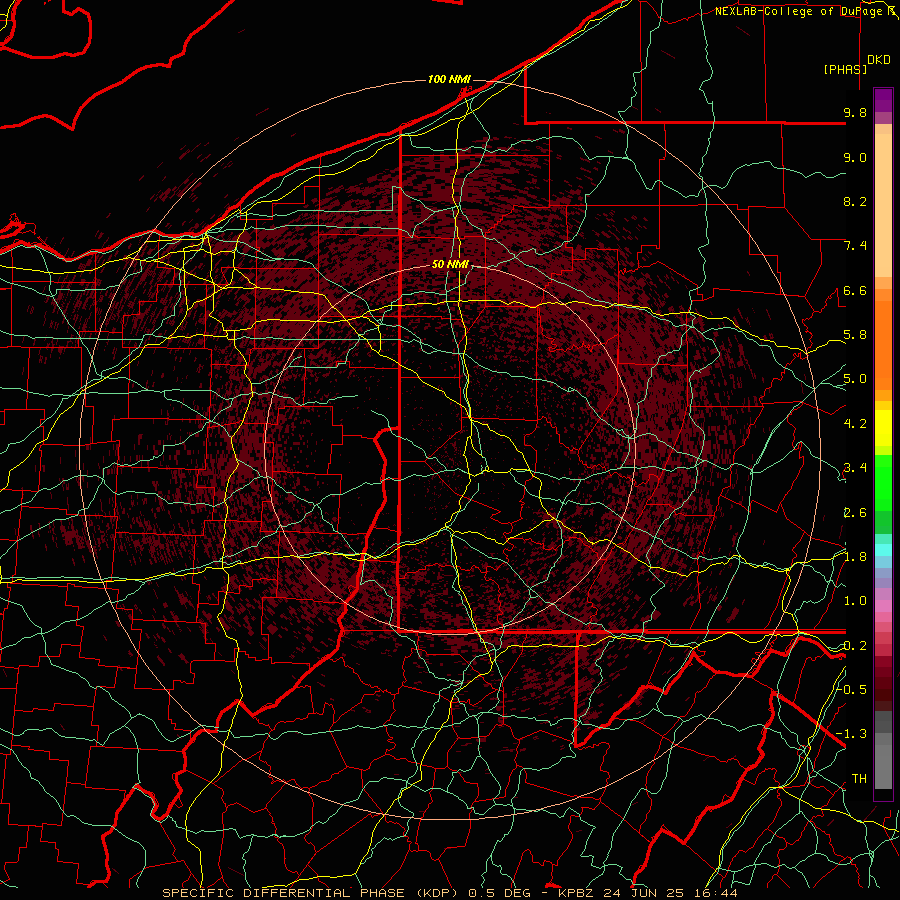This screenshot has width=900, height=900.
Task: Click the DKD label above the color bar
Action: pos(879,60)
